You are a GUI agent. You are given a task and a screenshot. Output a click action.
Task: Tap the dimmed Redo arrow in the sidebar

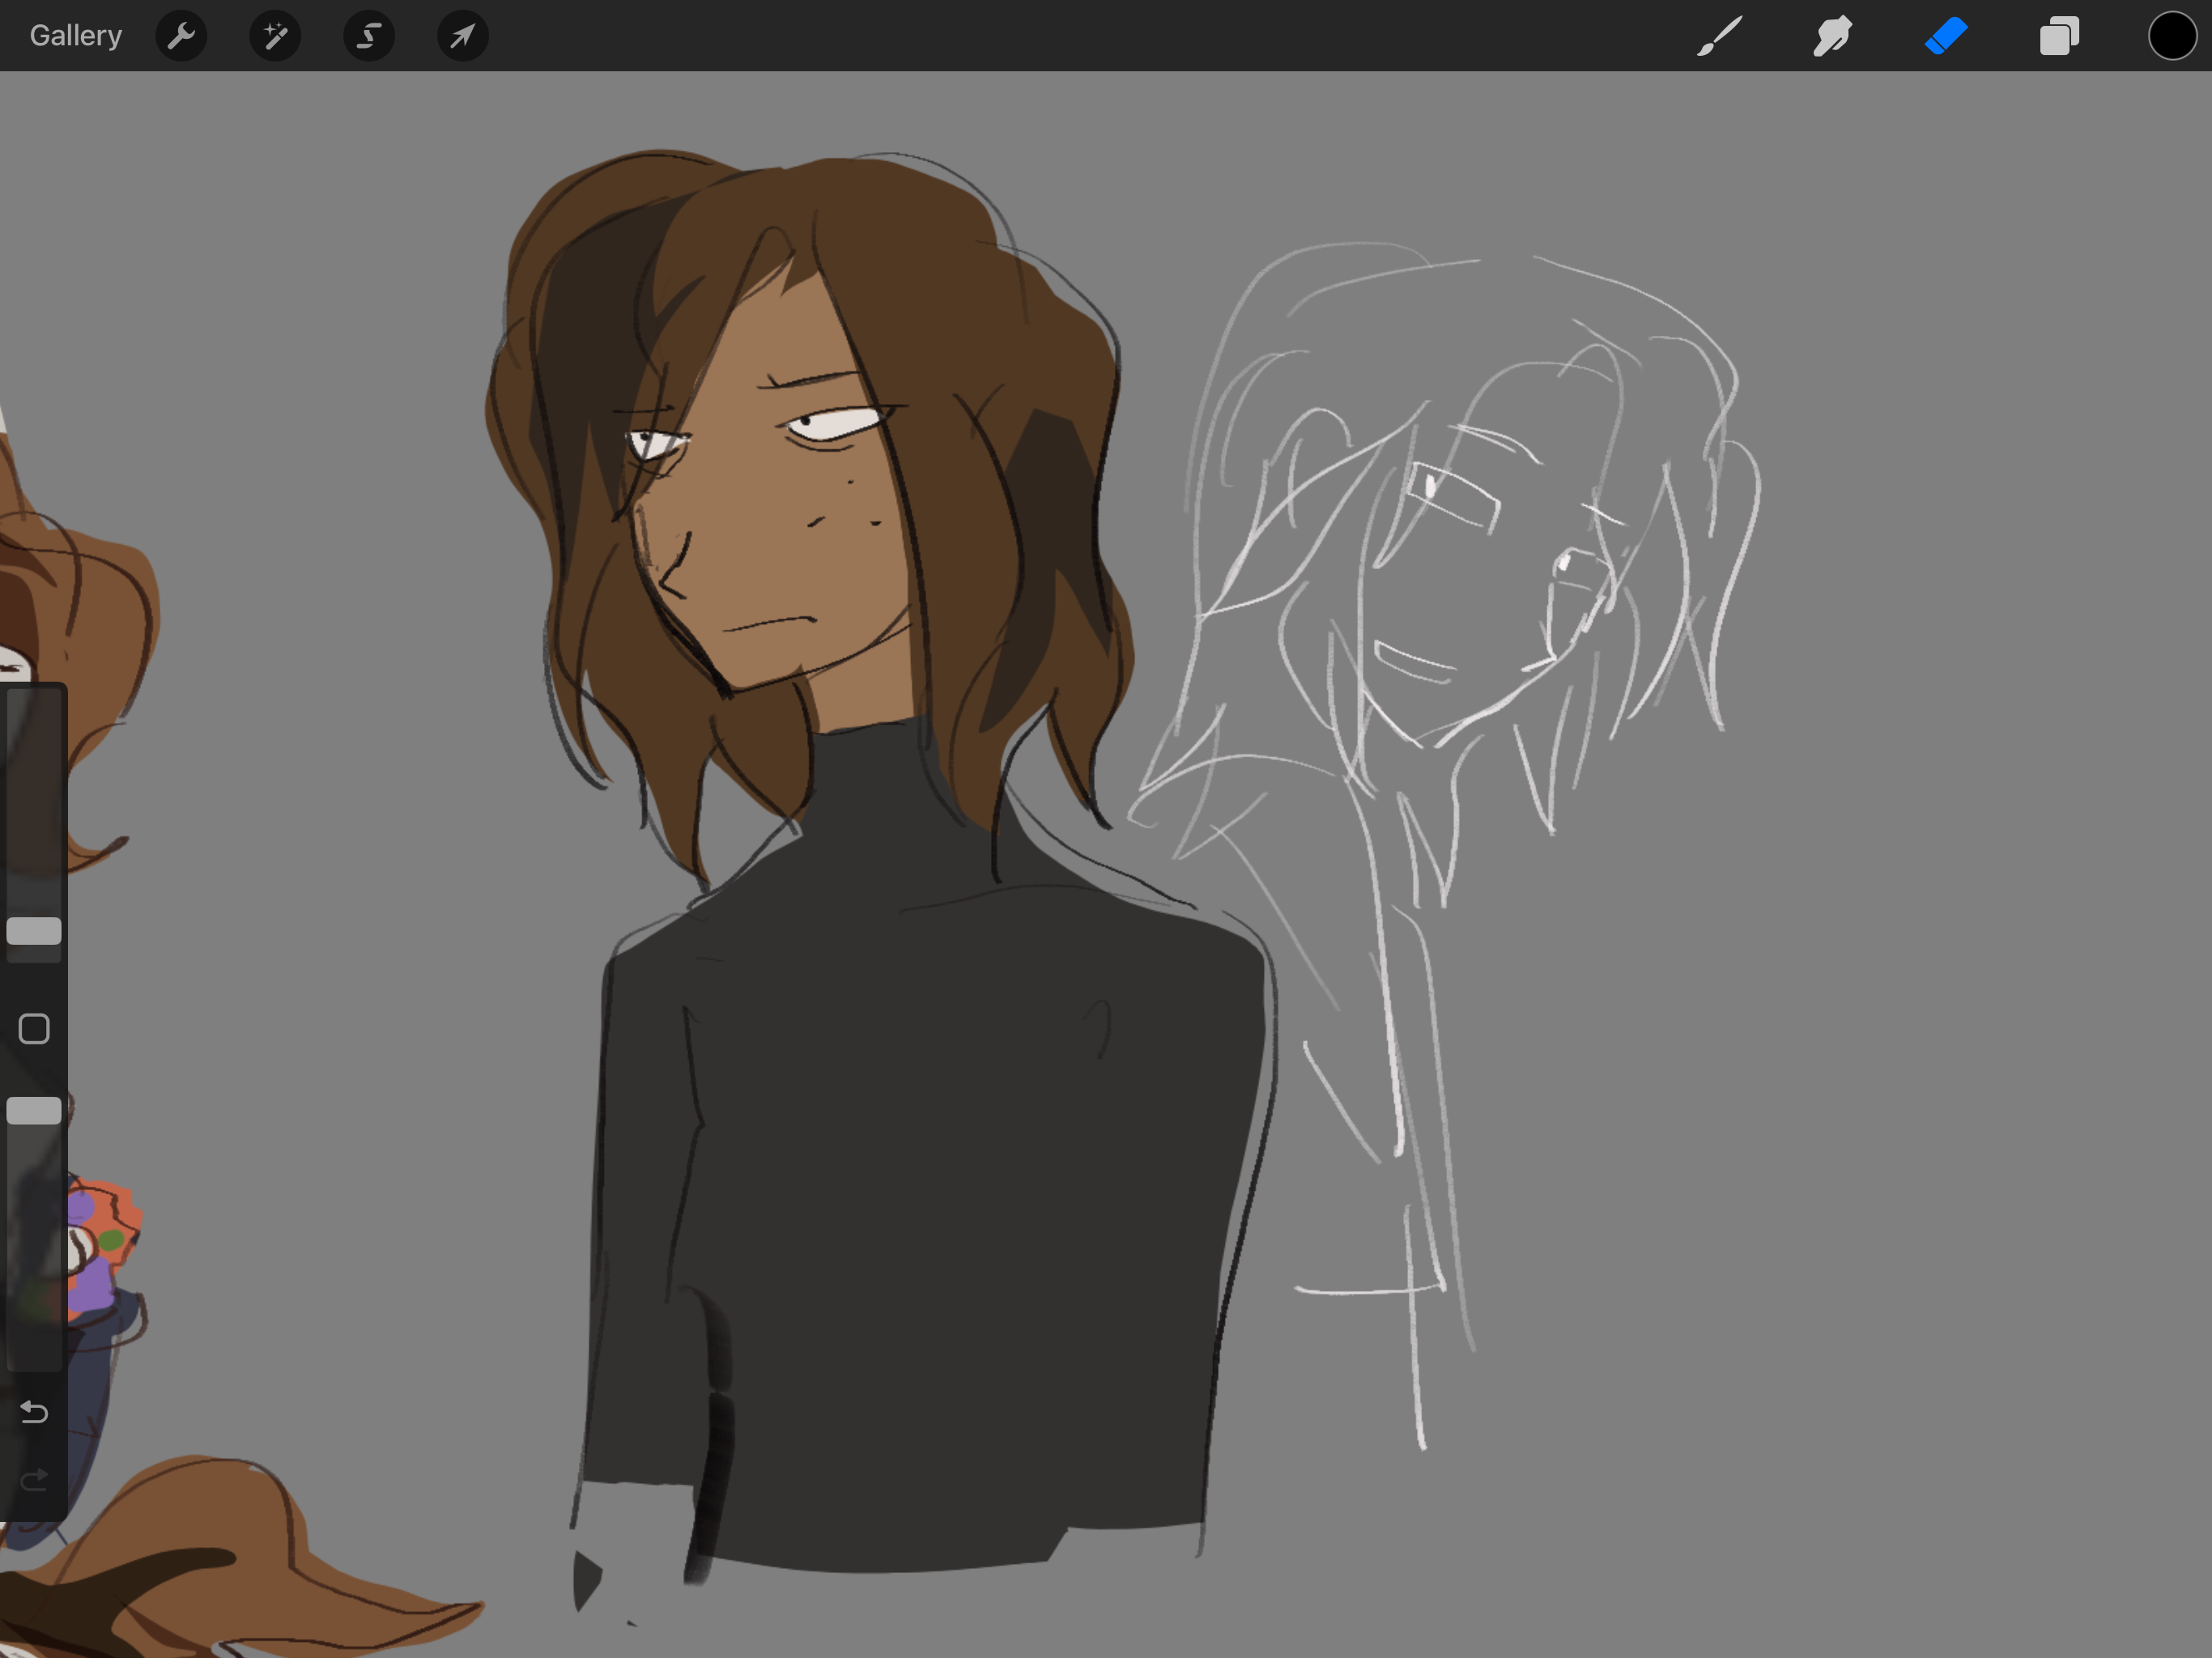(x=34, y=1479)
